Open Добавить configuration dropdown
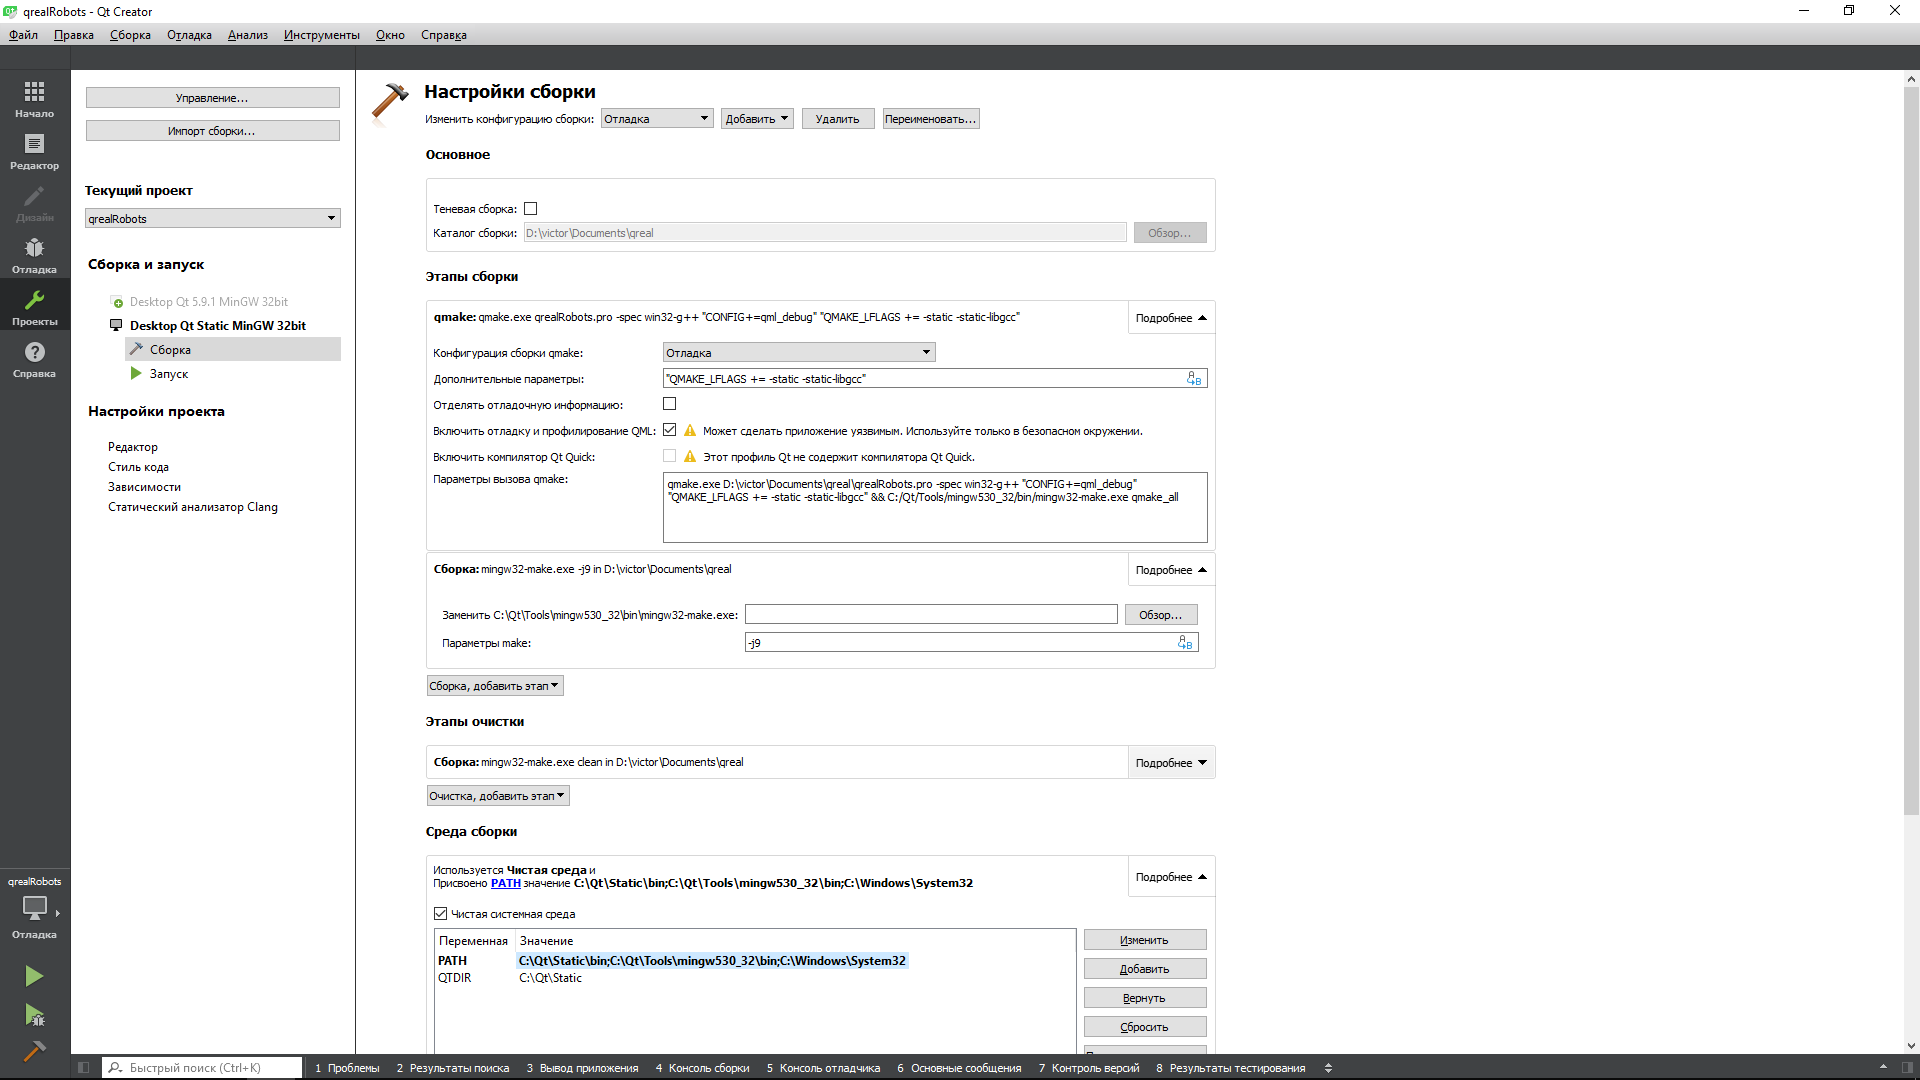Viewport: 1920px width, 1080px height. click(x=757, y=119)
